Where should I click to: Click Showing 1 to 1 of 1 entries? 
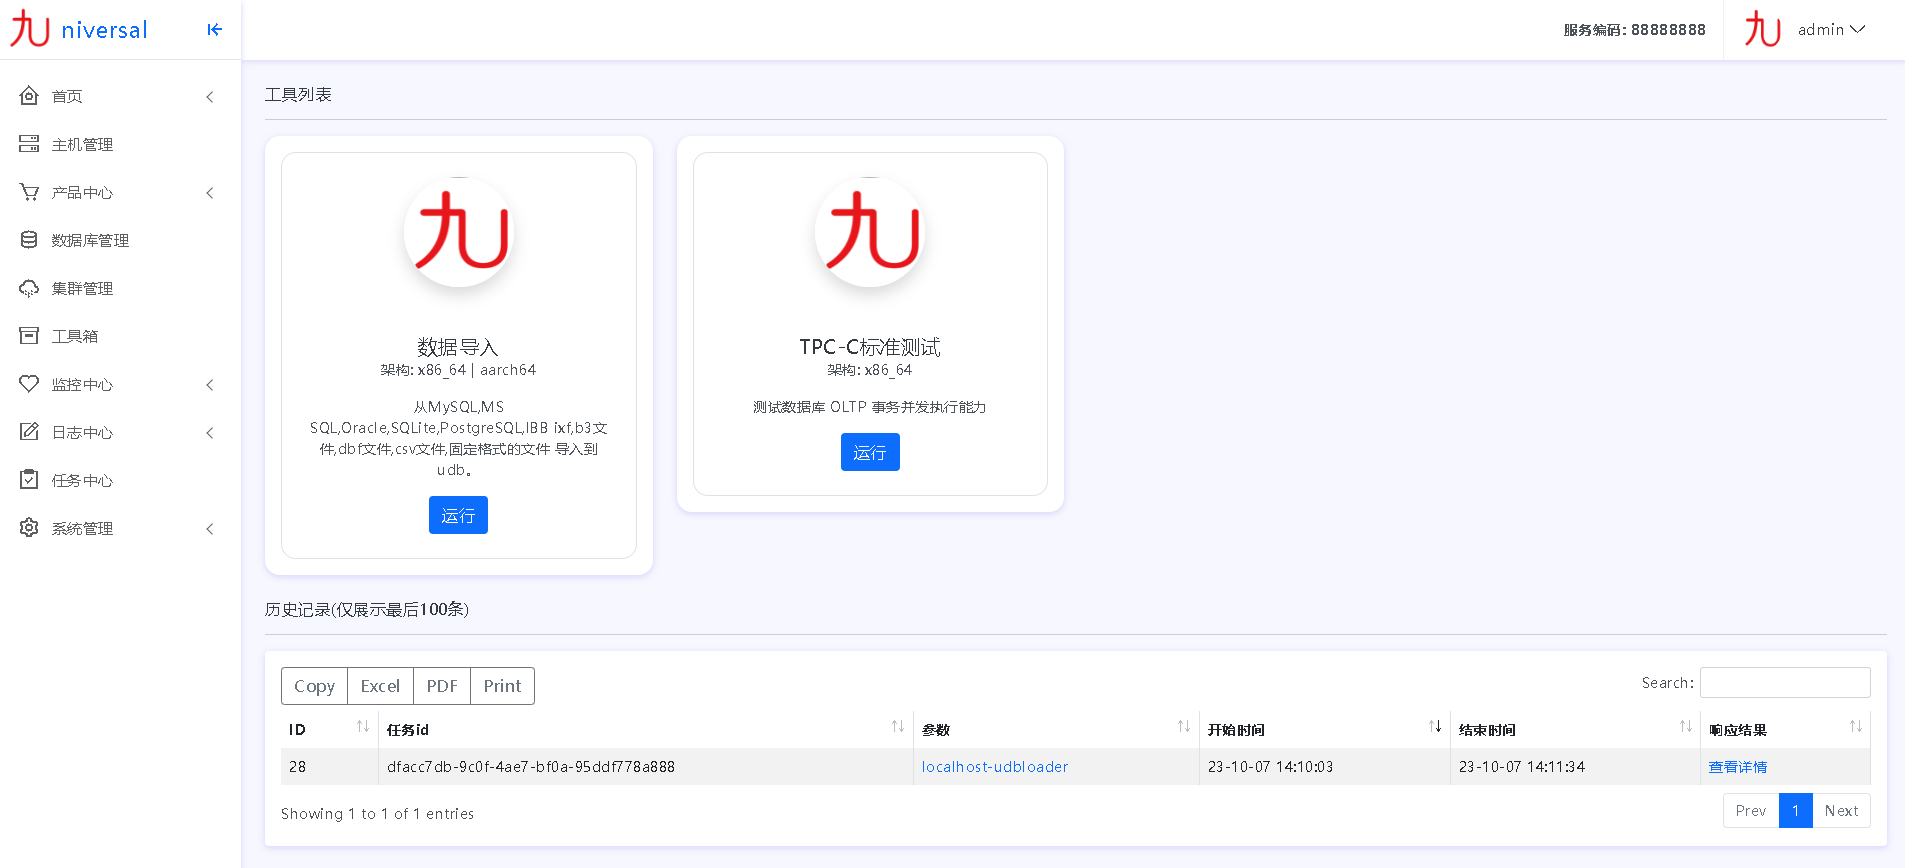pos(377,814)
